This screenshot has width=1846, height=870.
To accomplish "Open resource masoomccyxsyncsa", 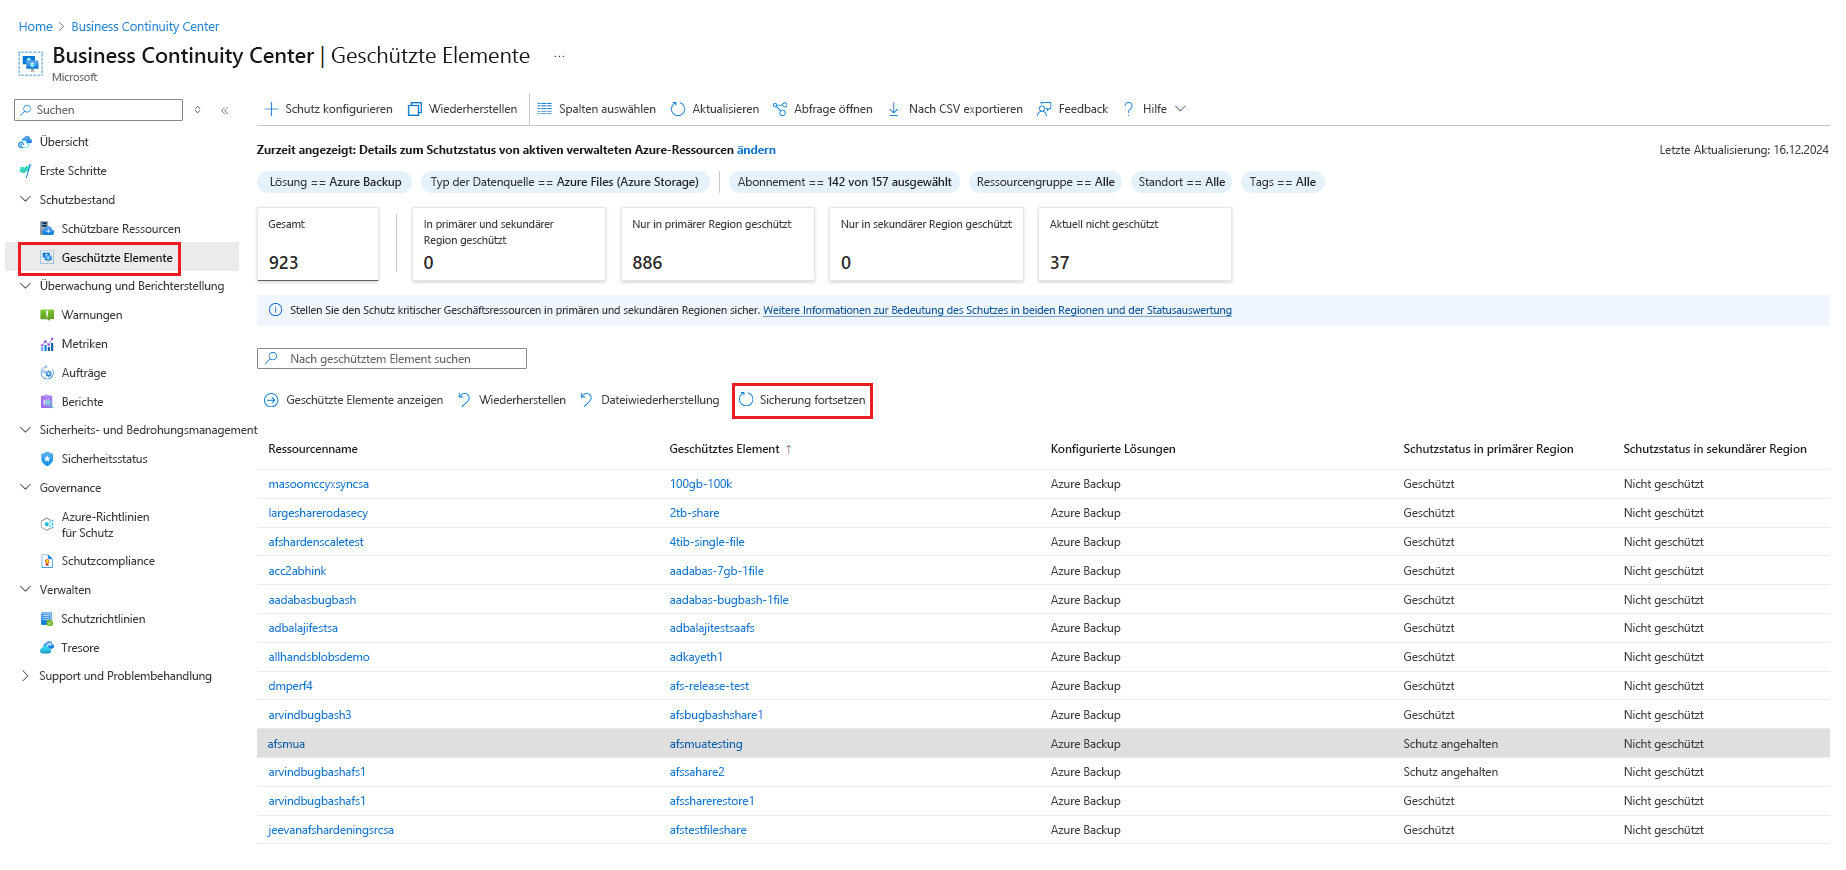I will 318,484.
